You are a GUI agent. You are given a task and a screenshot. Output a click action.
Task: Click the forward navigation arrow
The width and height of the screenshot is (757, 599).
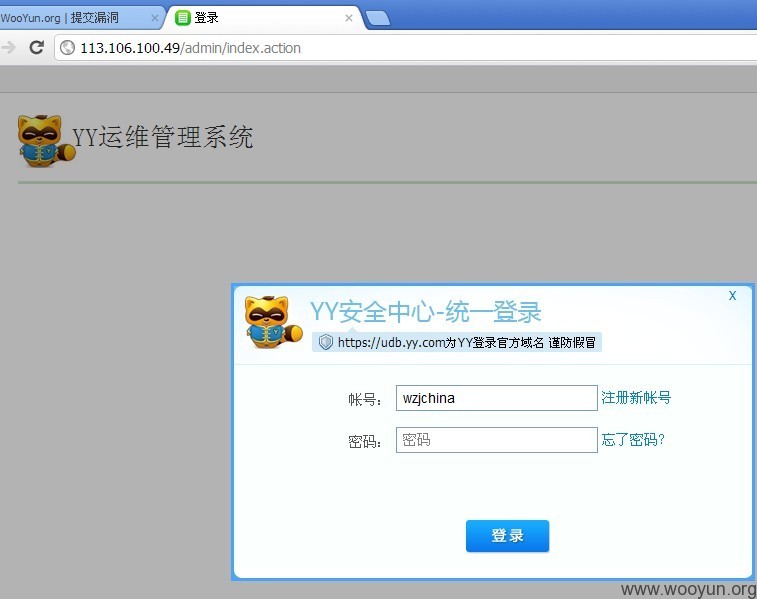[8, 47]
